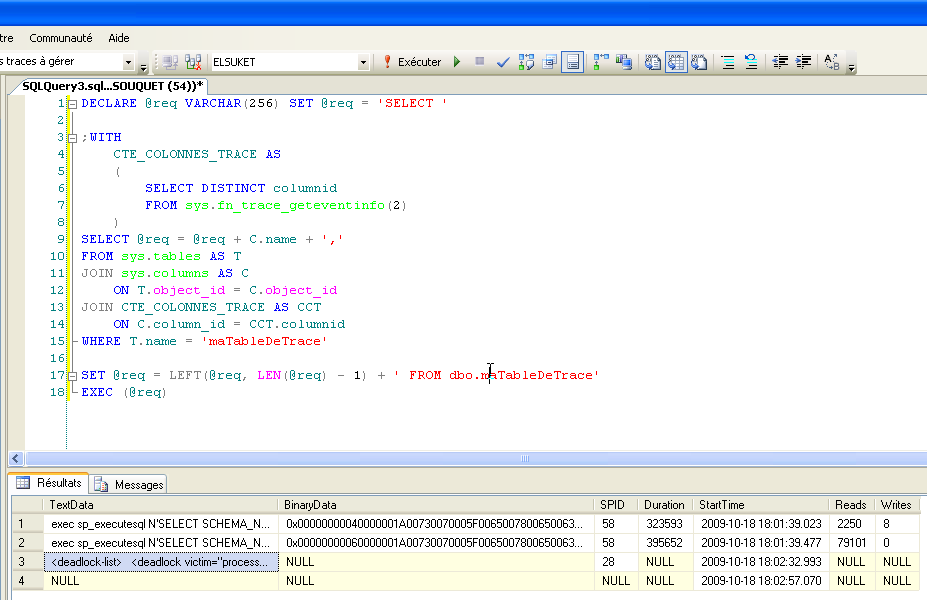Click the blue checkmark parse query icon
This screenshot has height=600, width=927.
pyautogui.click(x=503, y=62)
